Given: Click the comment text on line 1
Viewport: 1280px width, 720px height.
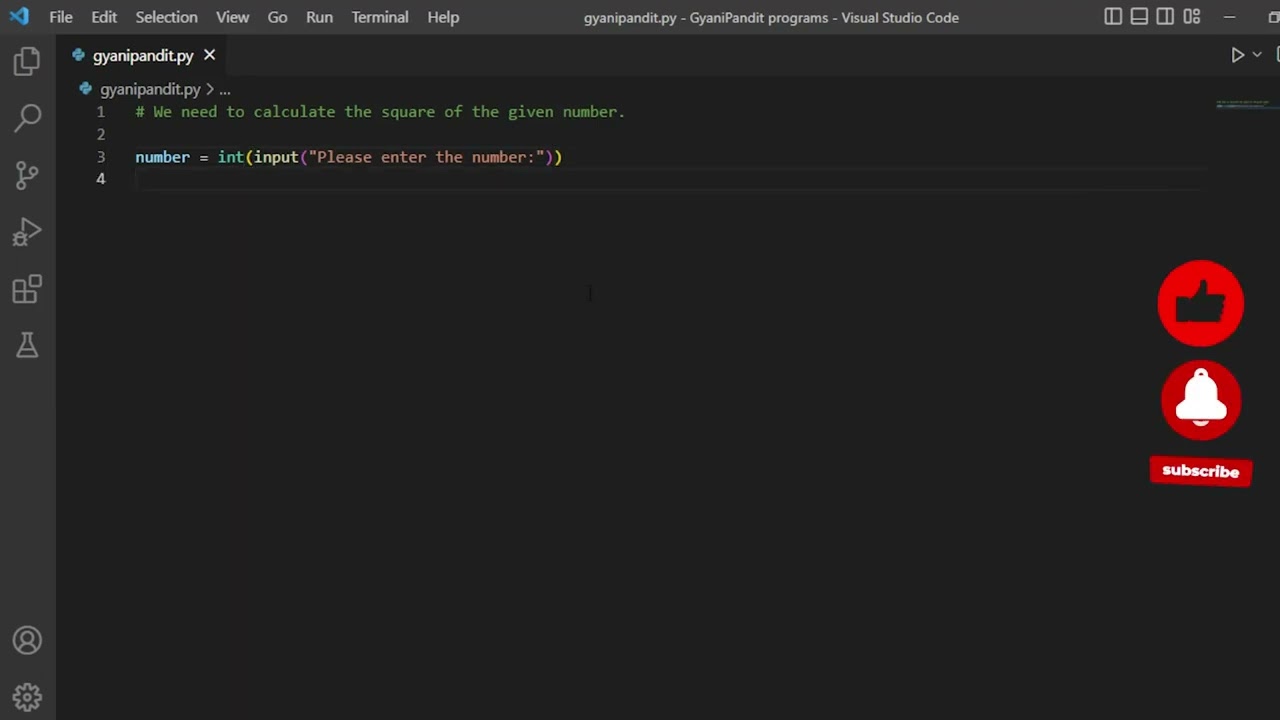Looking at the screenshot, I should pos(380,112).
